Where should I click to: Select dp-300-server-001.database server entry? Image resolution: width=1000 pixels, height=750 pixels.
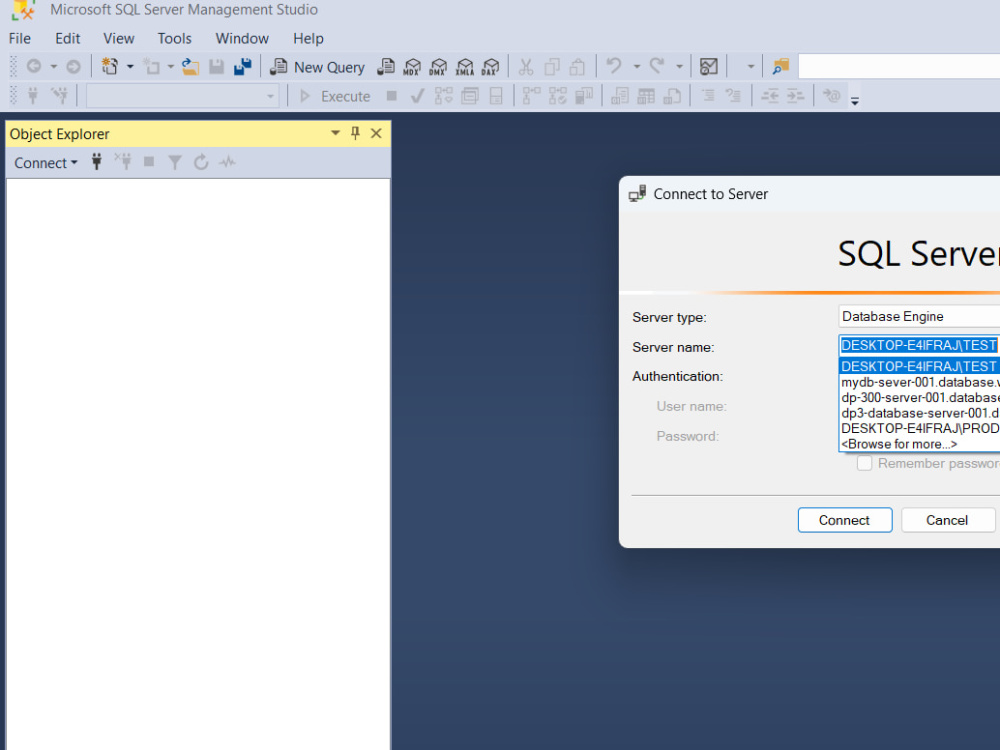click(919, 397)
